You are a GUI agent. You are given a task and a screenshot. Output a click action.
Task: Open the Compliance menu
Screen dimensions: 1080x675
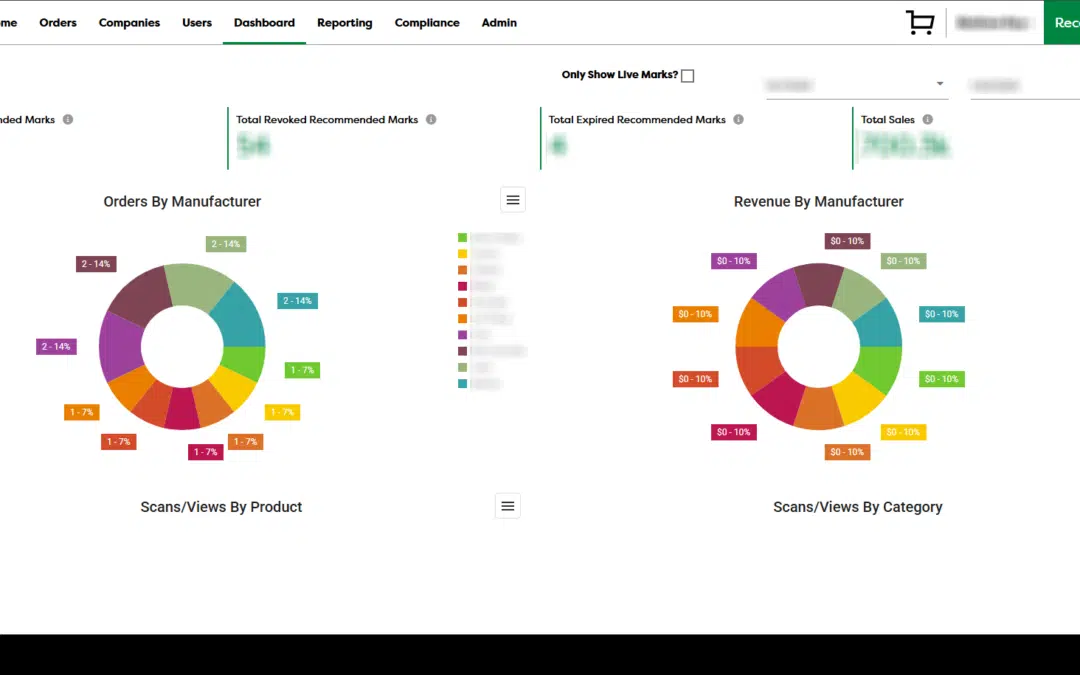click(427, 23)
